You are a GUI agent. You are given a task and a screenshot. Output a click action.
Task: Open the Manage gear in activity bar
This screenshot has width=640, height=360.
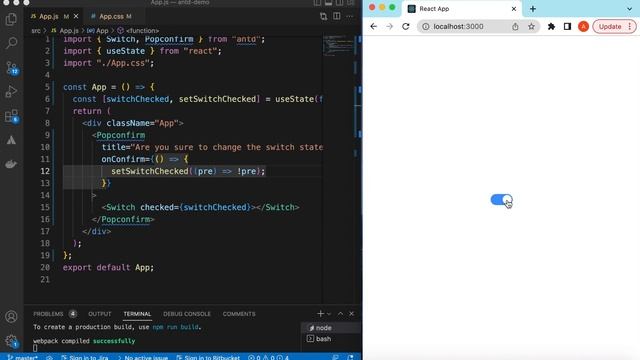click(11, 341)
